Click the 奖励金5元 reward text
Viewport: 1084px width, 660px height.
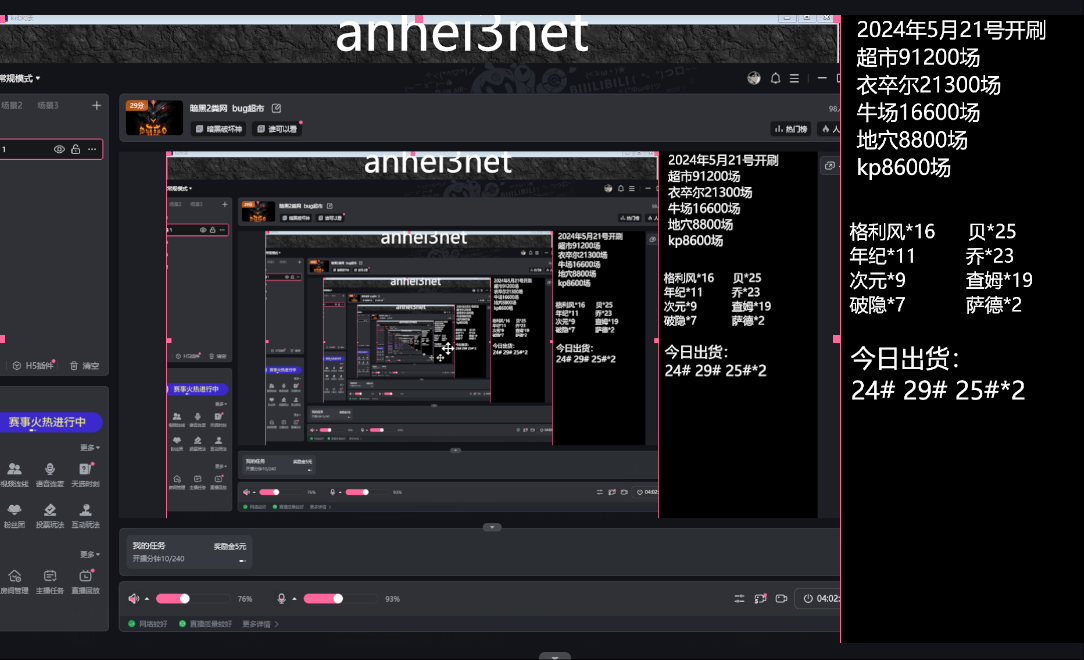pos(230,546)
